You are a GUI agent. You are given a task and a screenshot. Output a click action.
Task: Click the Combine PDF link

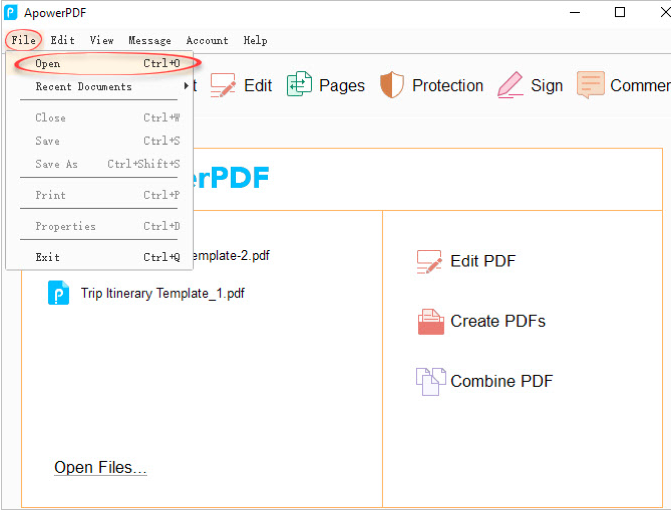[502, 381]
